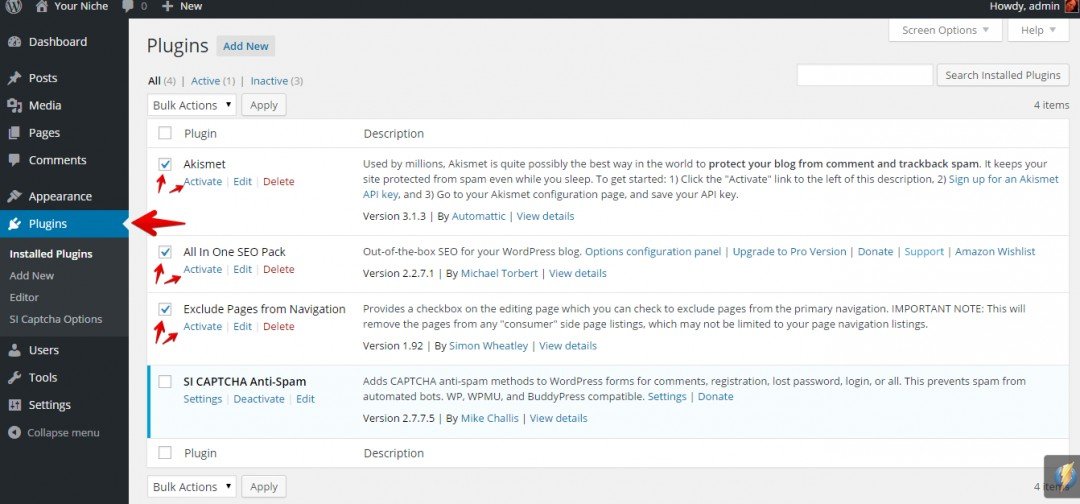
Task: Open the Michael Torbert author link
Action: click(x=499, y=273)
